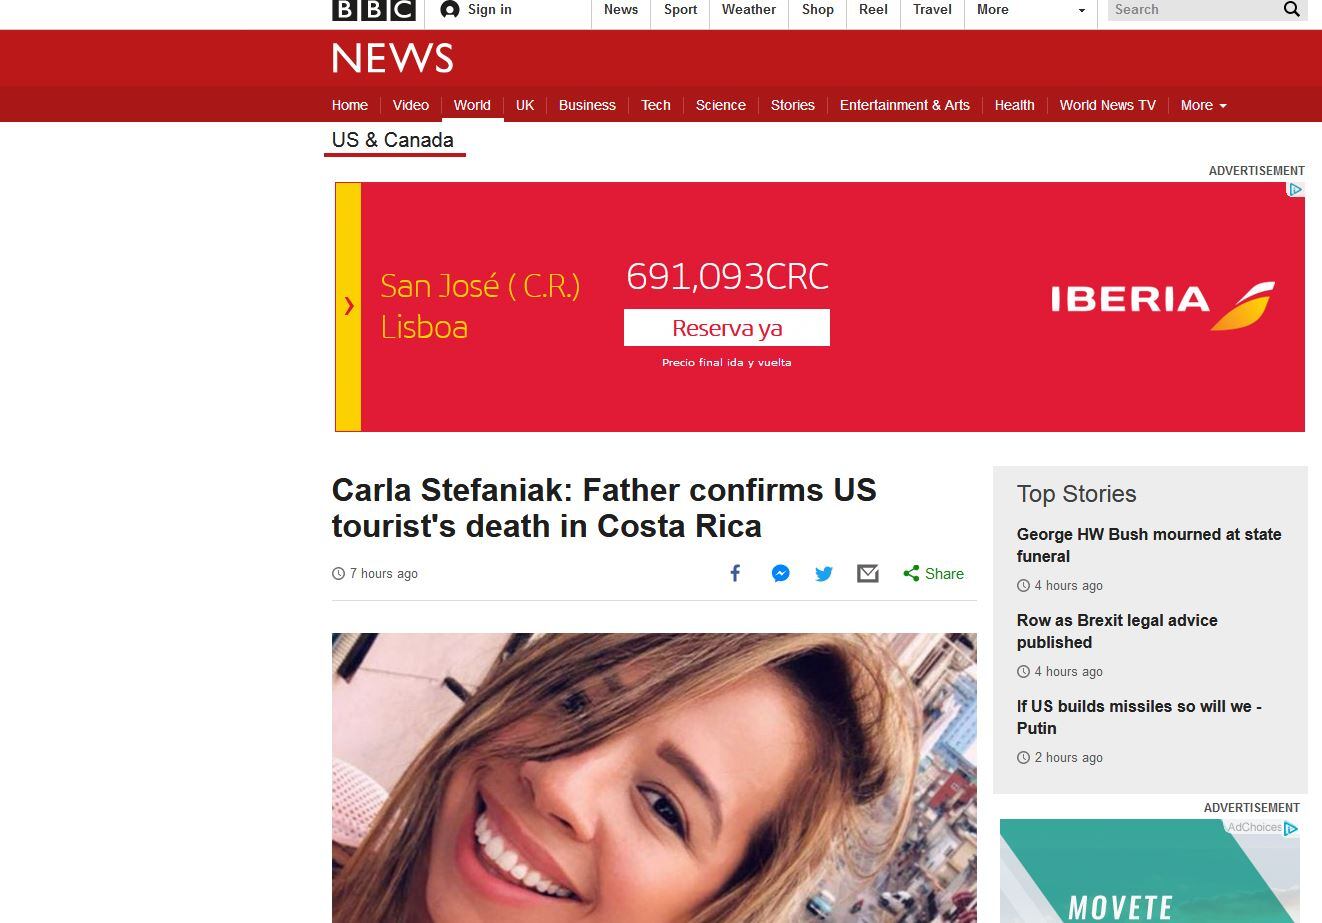Click the Search input field
Screen dimensions: 1322x923
[1194, 9]
